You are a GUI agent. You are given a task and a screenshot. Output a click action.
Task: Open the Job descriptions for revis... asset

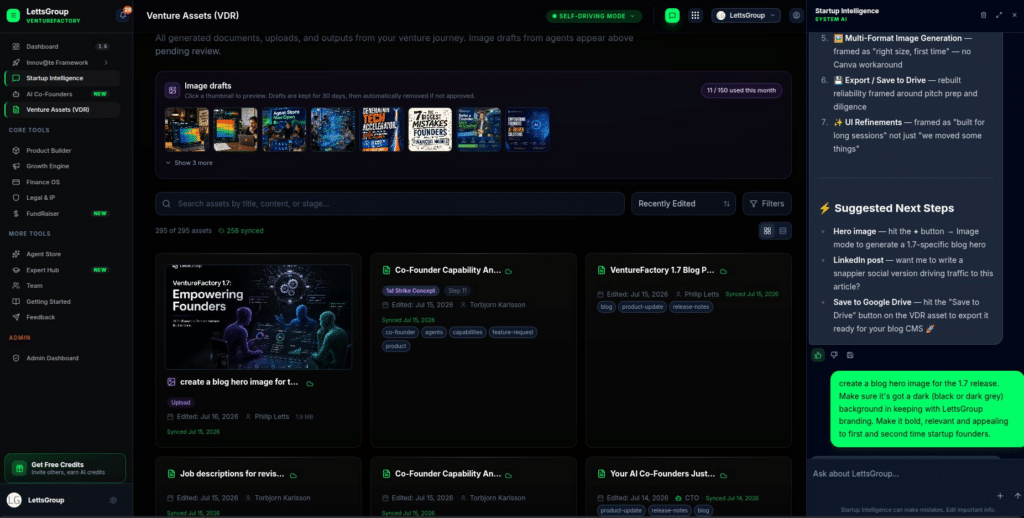[x=232, y=474]
